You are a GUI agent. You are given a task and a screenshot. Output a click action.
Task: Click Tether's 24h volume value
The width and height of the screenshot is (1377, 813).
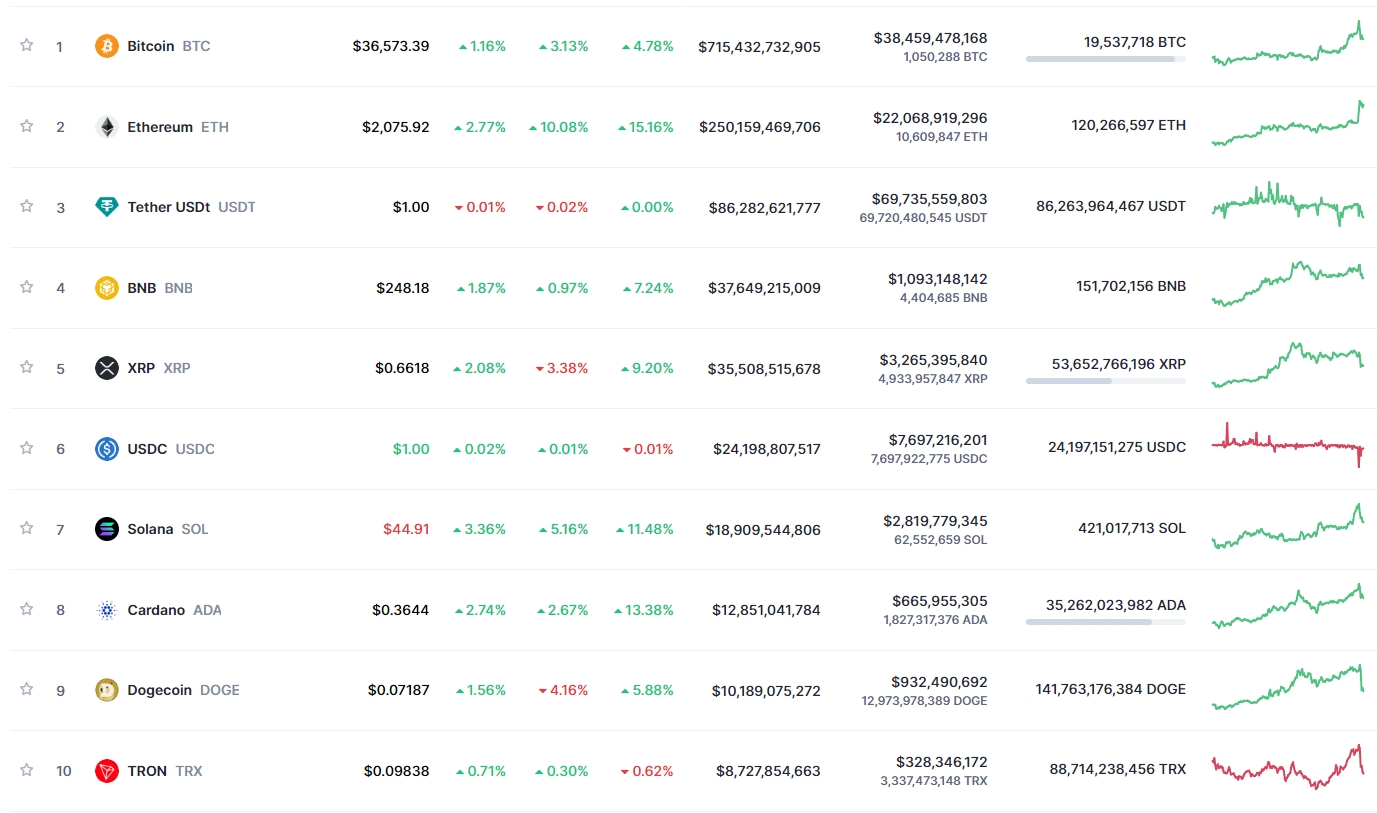pos(930,199)
